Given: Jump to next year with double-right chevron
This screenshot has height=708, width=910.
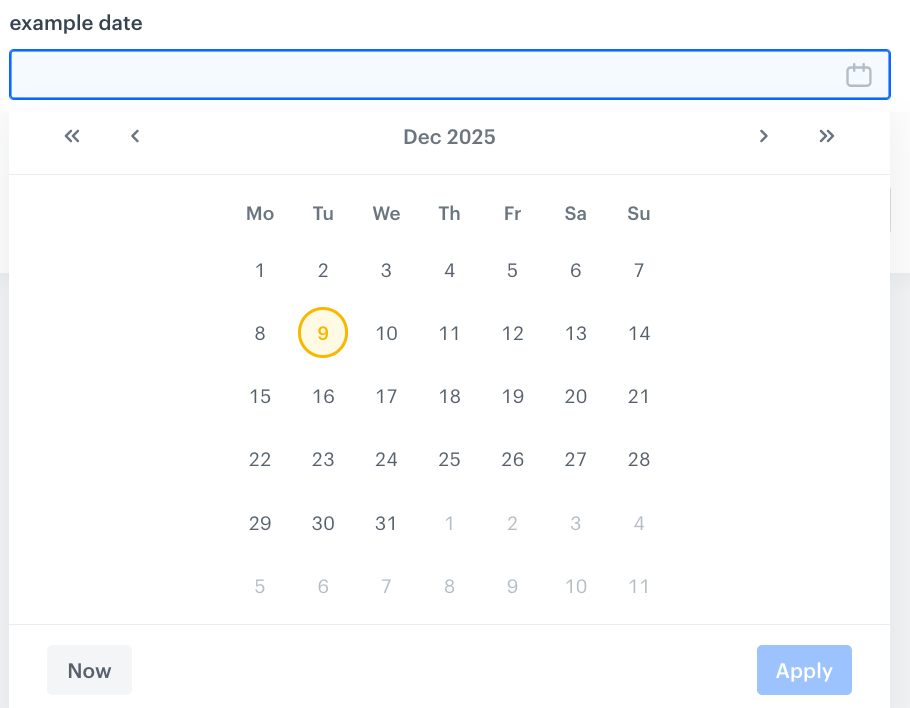Looking at the screenshot, I should coord(827,136).
